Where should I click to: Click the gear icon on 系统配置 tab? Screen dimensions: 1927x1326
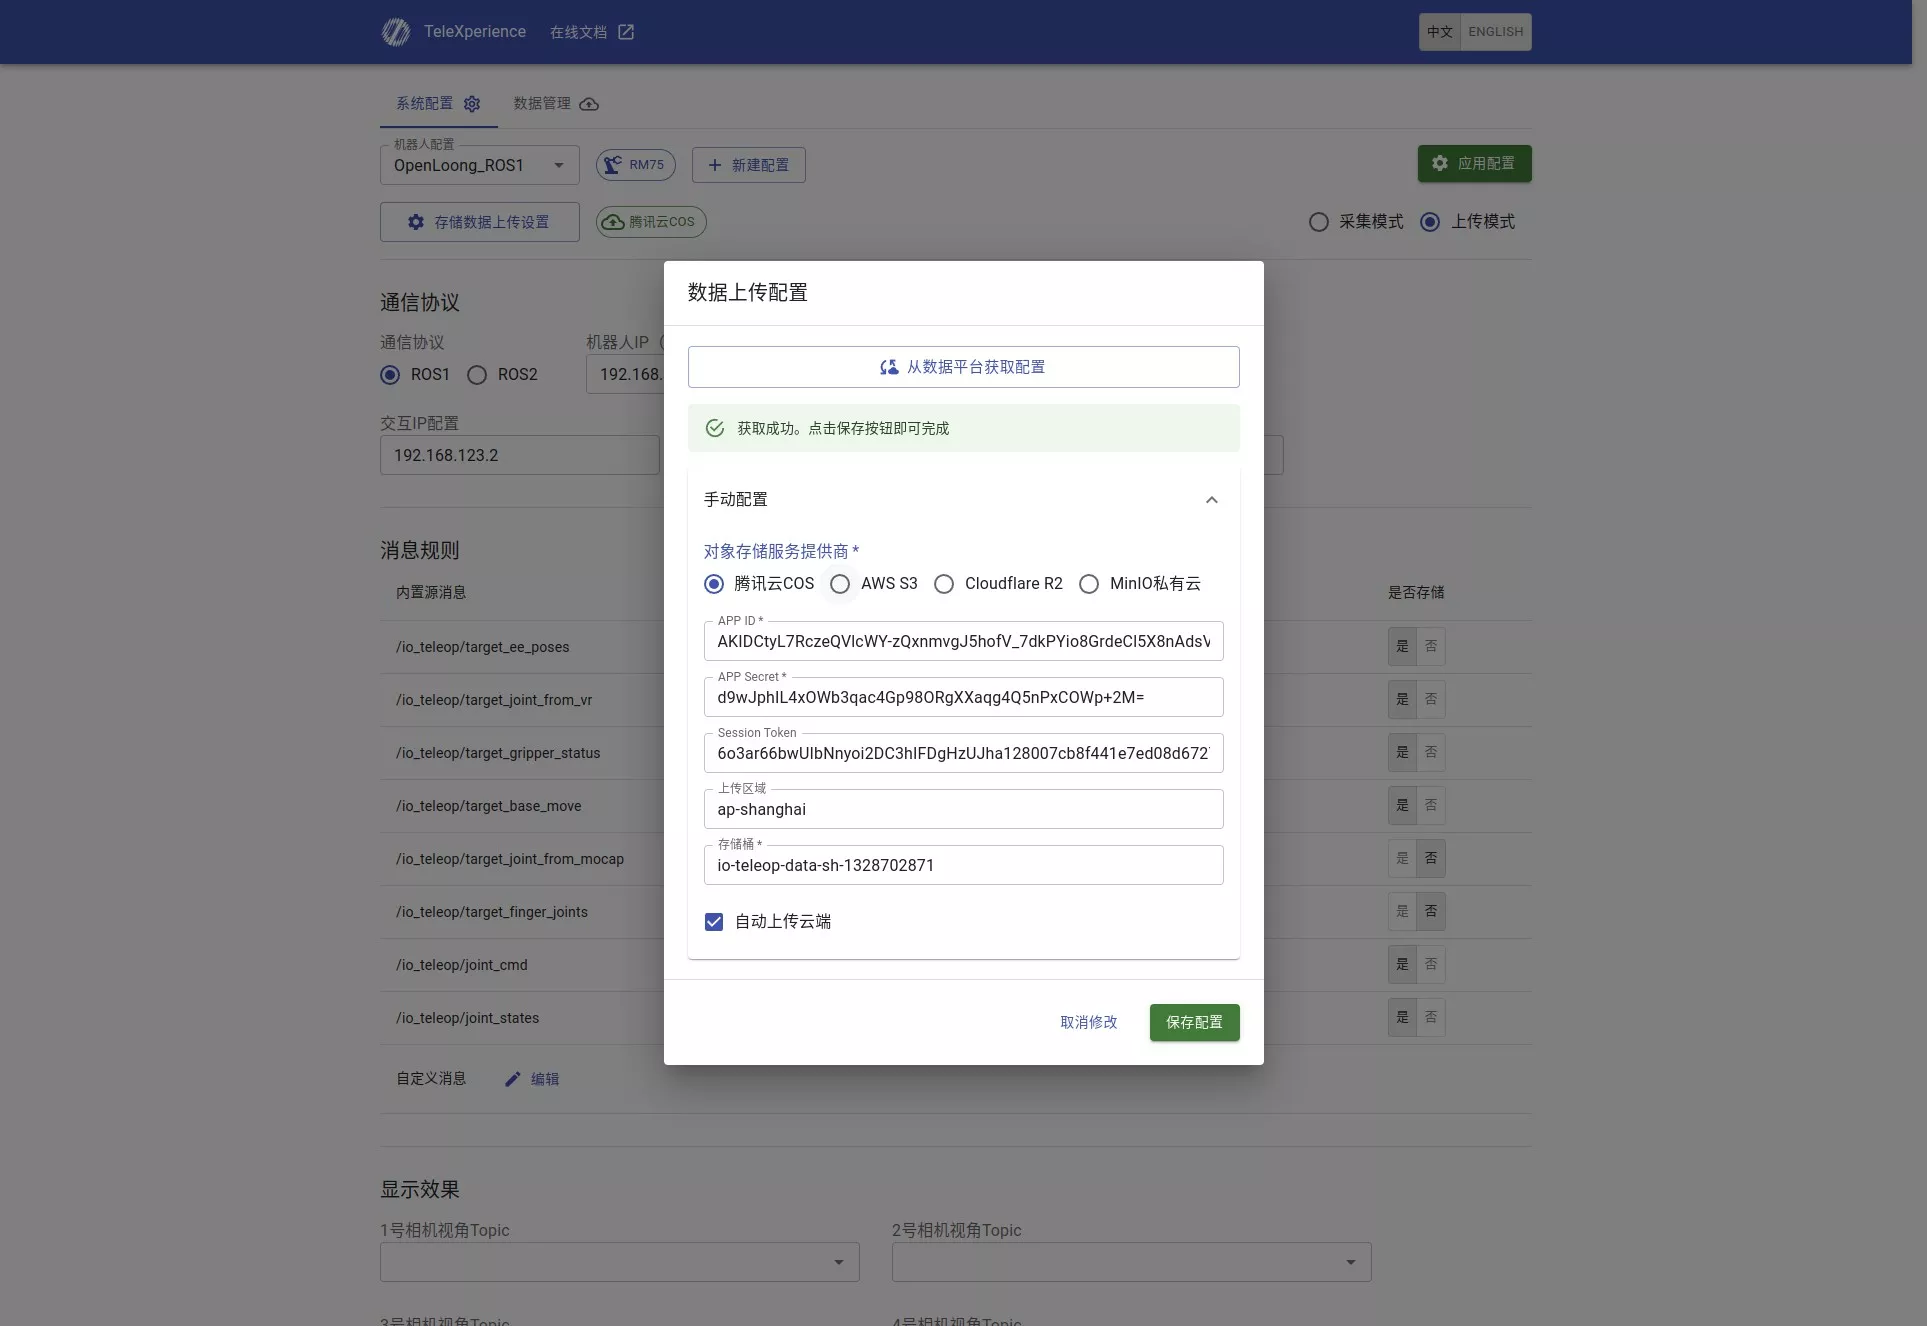472,104
